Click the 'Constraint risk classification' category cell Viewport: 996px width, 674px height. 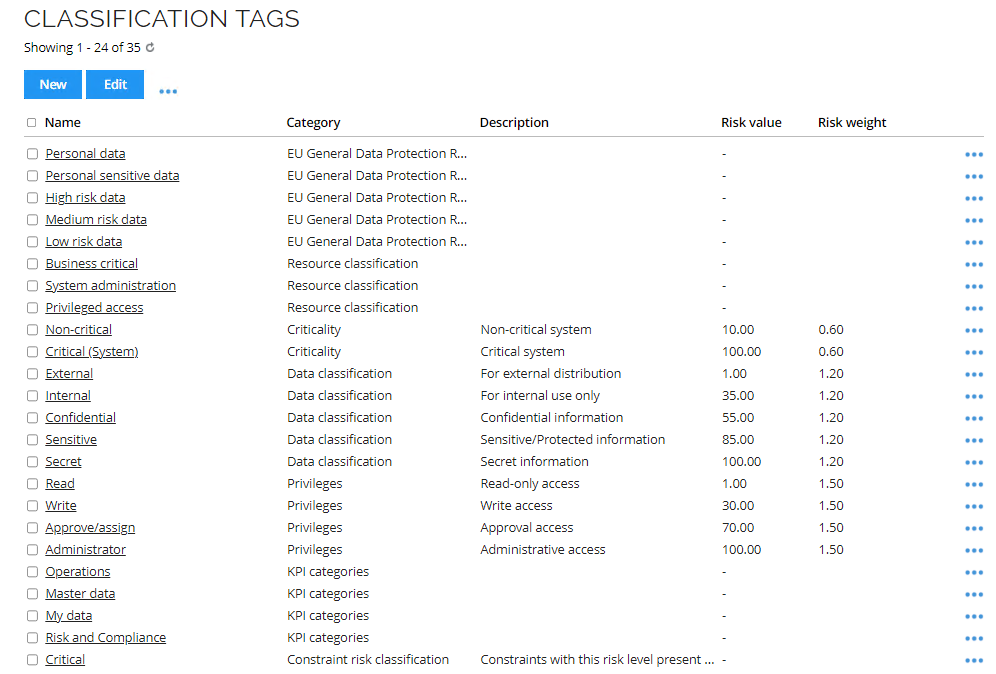point(368,659)
